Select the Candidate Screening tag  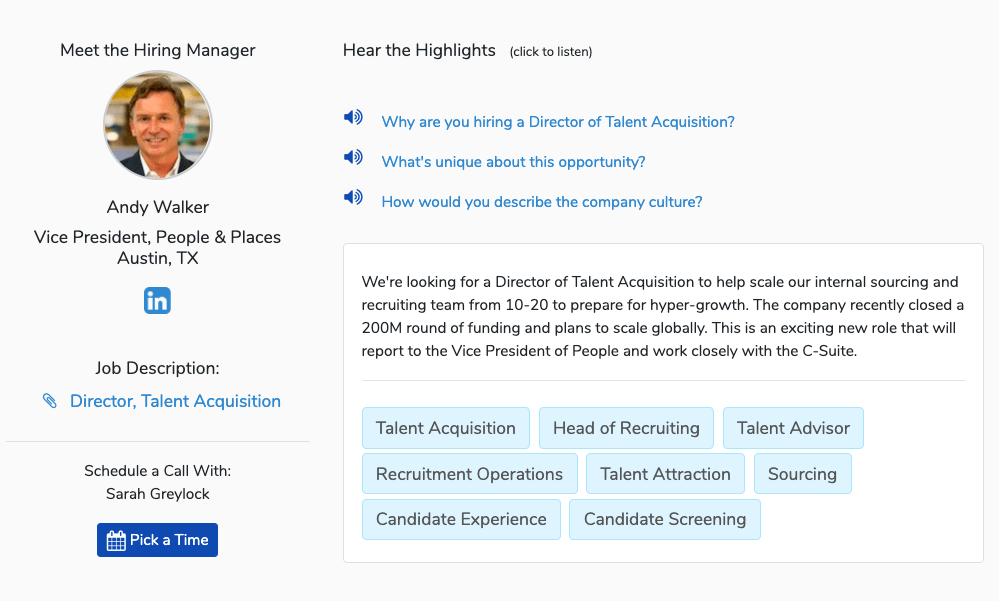click(665, 519)
